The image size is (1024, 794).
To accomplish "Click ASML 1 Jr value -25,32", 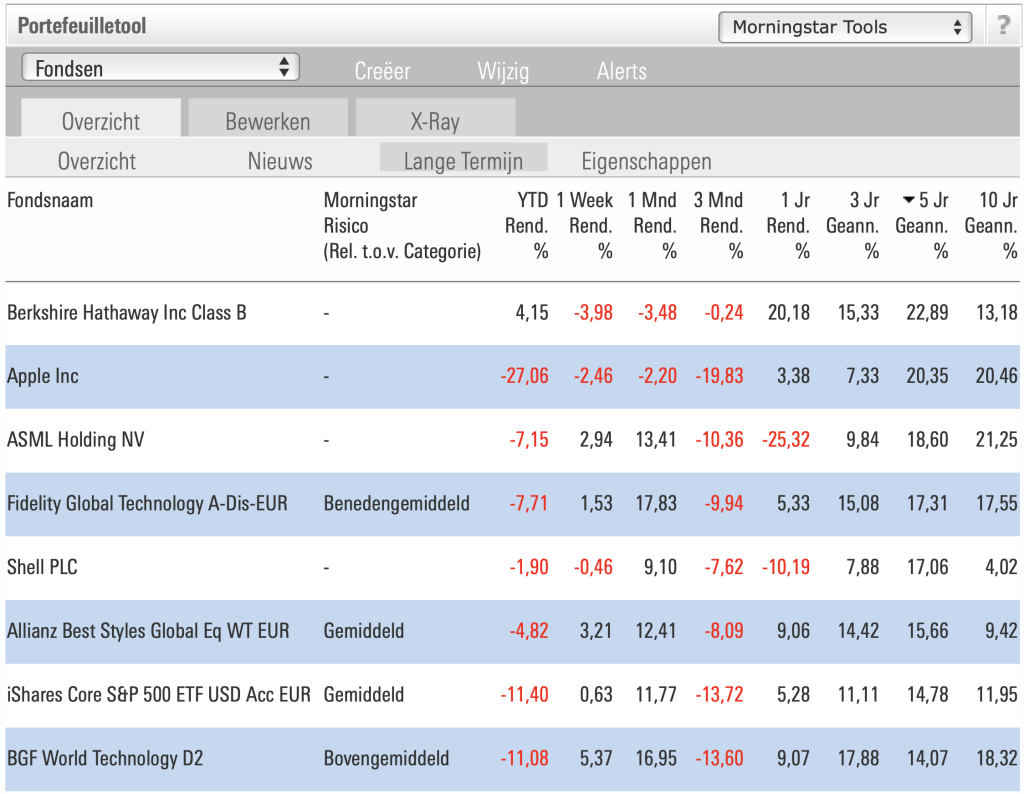I will coord(786,439).
